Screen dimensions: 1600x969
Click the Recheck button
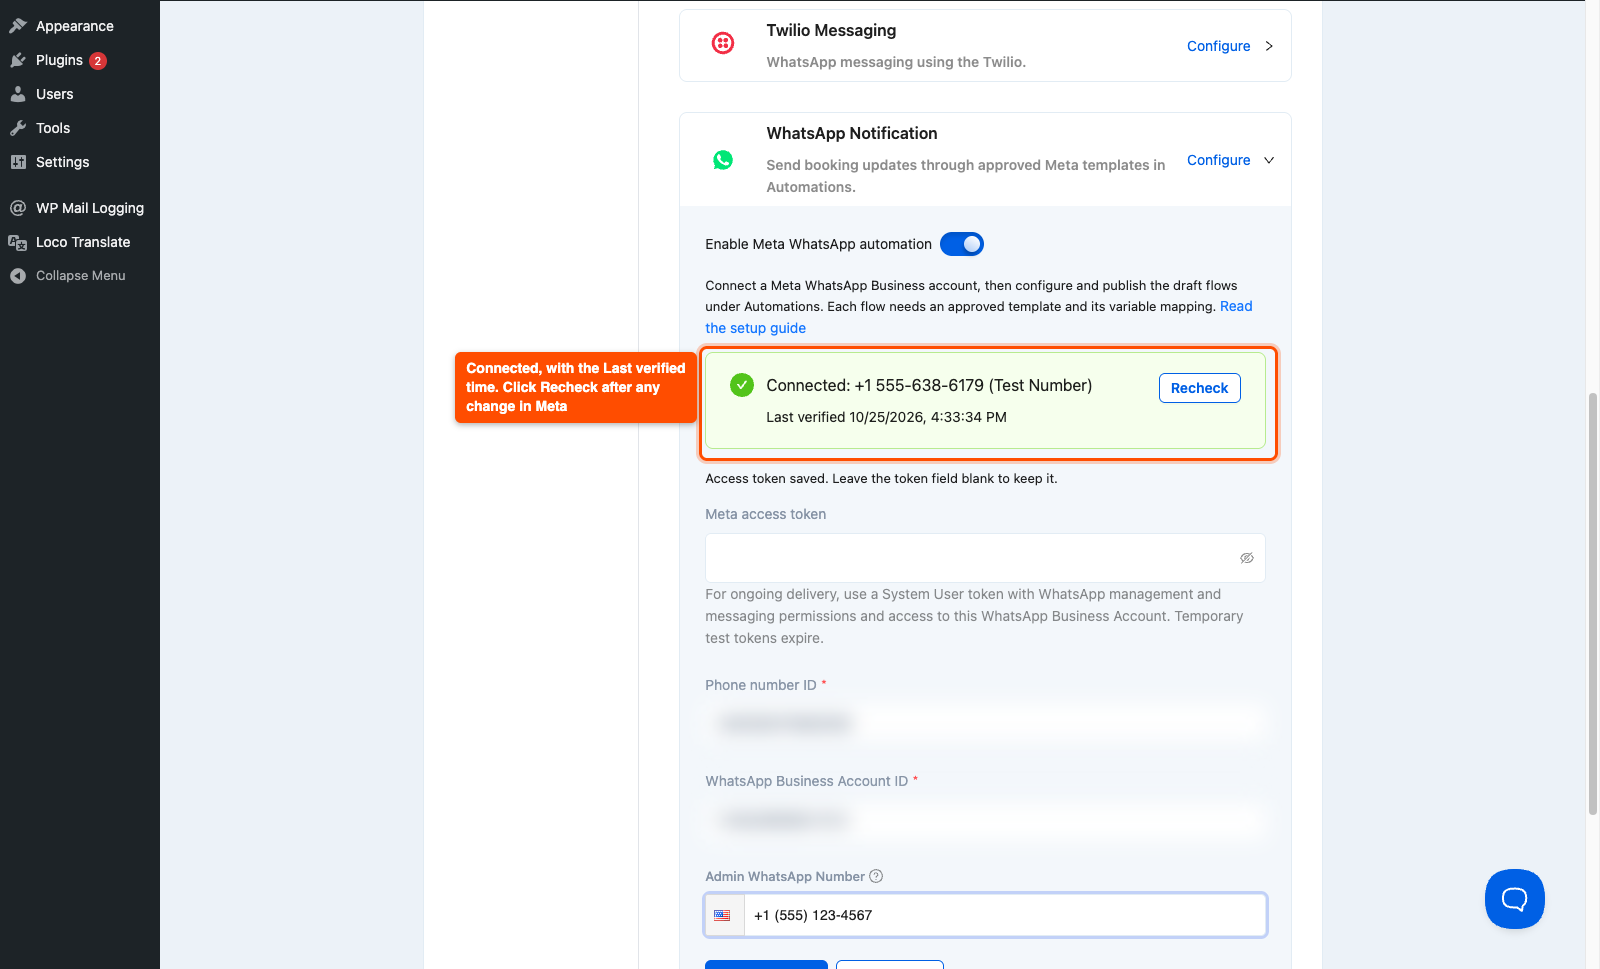pos(1200,388)
